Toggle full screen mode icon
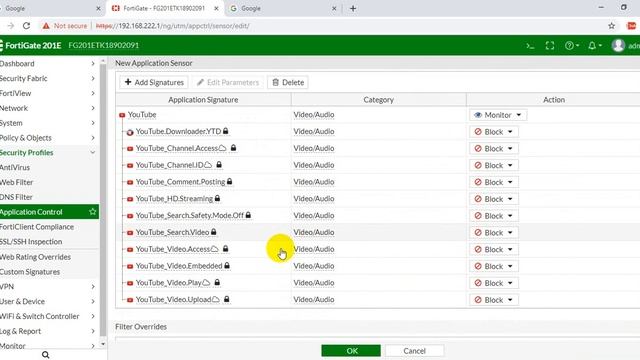This screenshot has width=640, height=360. [550, 46]
